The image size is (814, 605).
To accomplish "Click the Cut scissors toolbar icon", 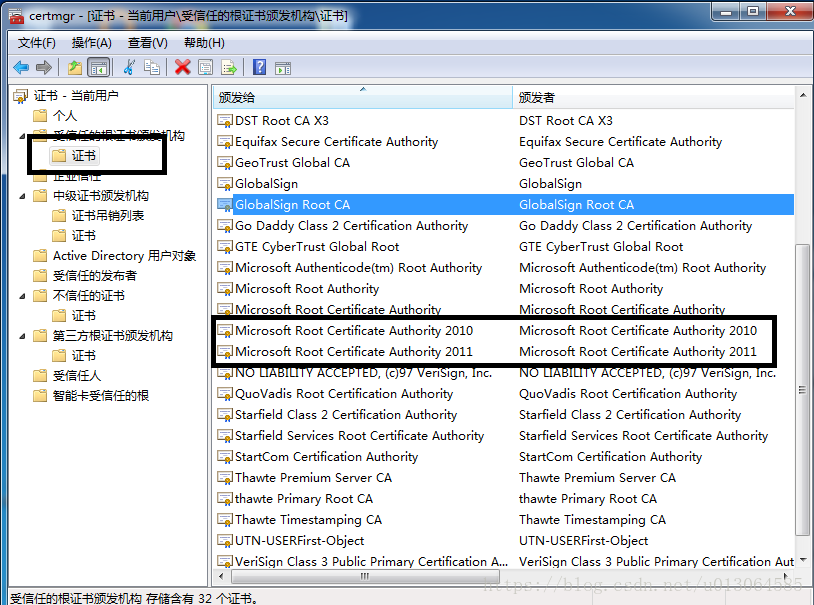I will pyautogui.click(x=129, y=67).
